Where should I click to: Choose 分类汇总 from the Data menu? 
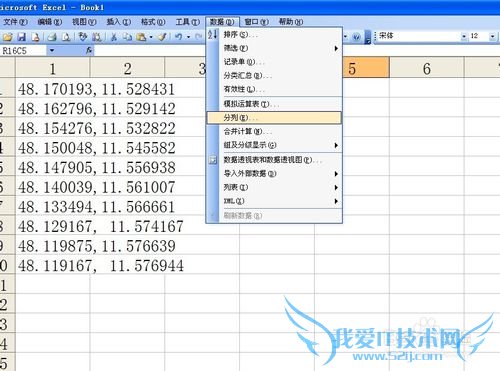point(274,76)
